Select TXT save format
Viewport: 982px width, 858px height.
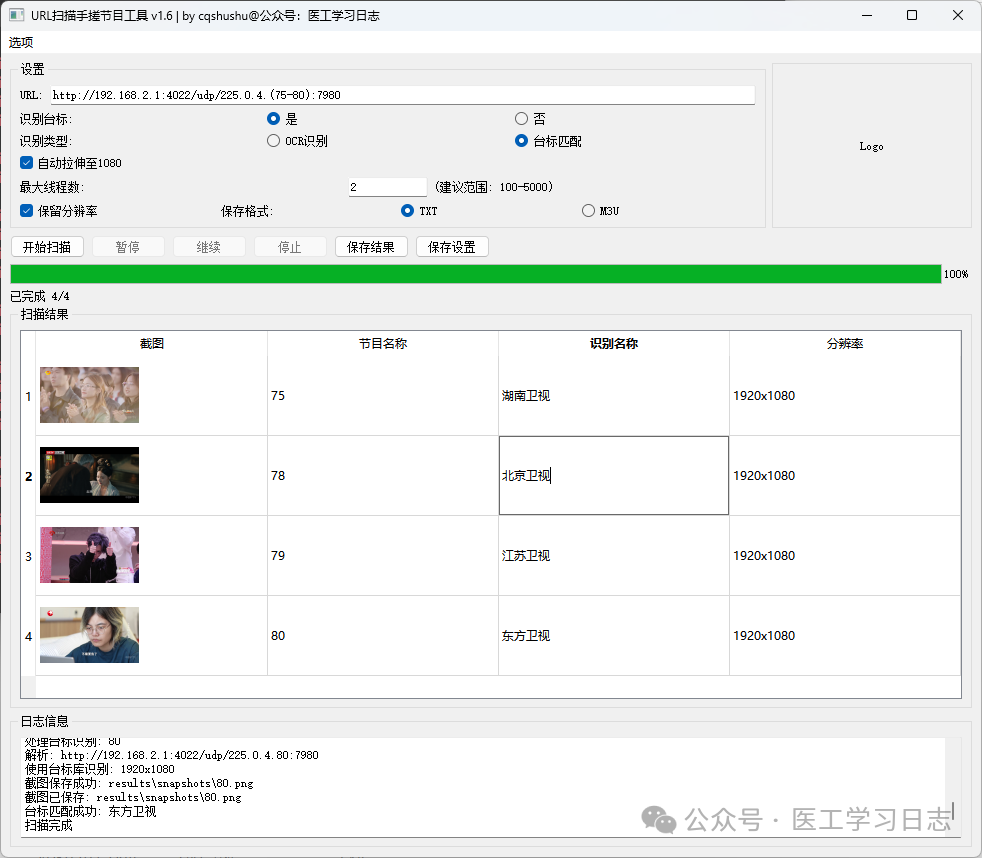click(407, 211)
